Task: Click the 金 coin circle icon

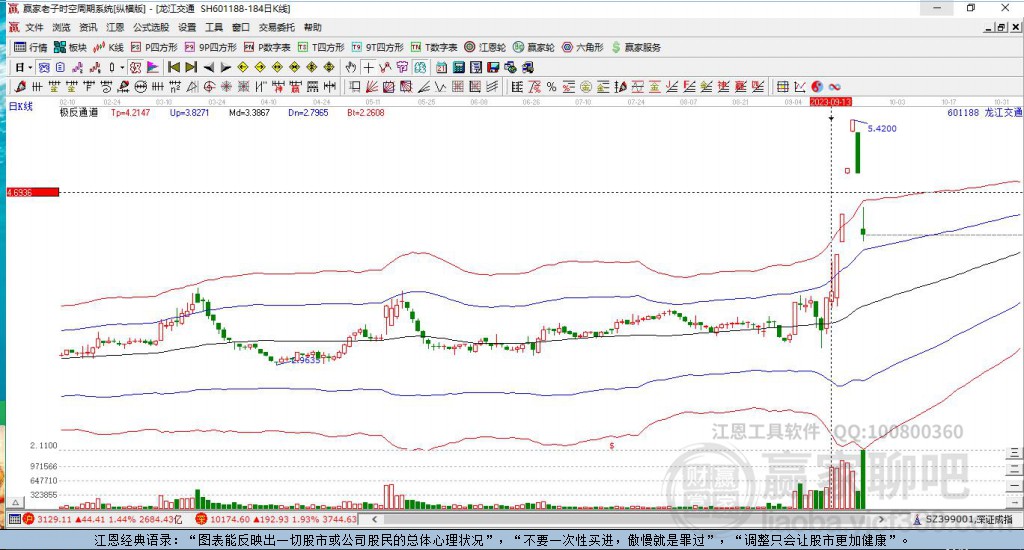Action: click(586, 87)
